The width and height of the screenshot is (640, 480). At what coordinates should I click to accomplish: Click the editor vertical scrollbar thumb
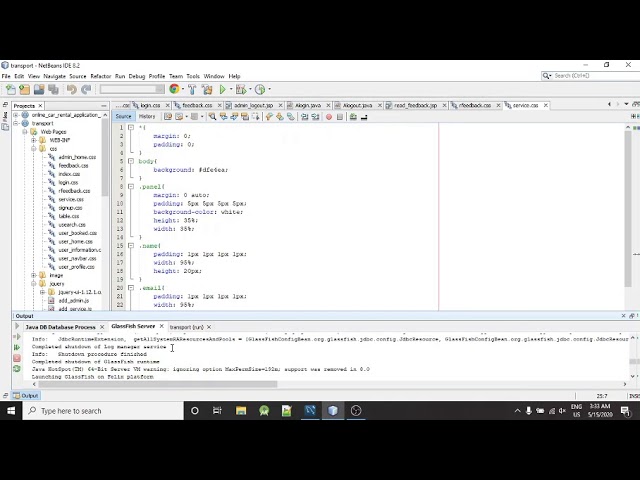(x=628, y=209)
